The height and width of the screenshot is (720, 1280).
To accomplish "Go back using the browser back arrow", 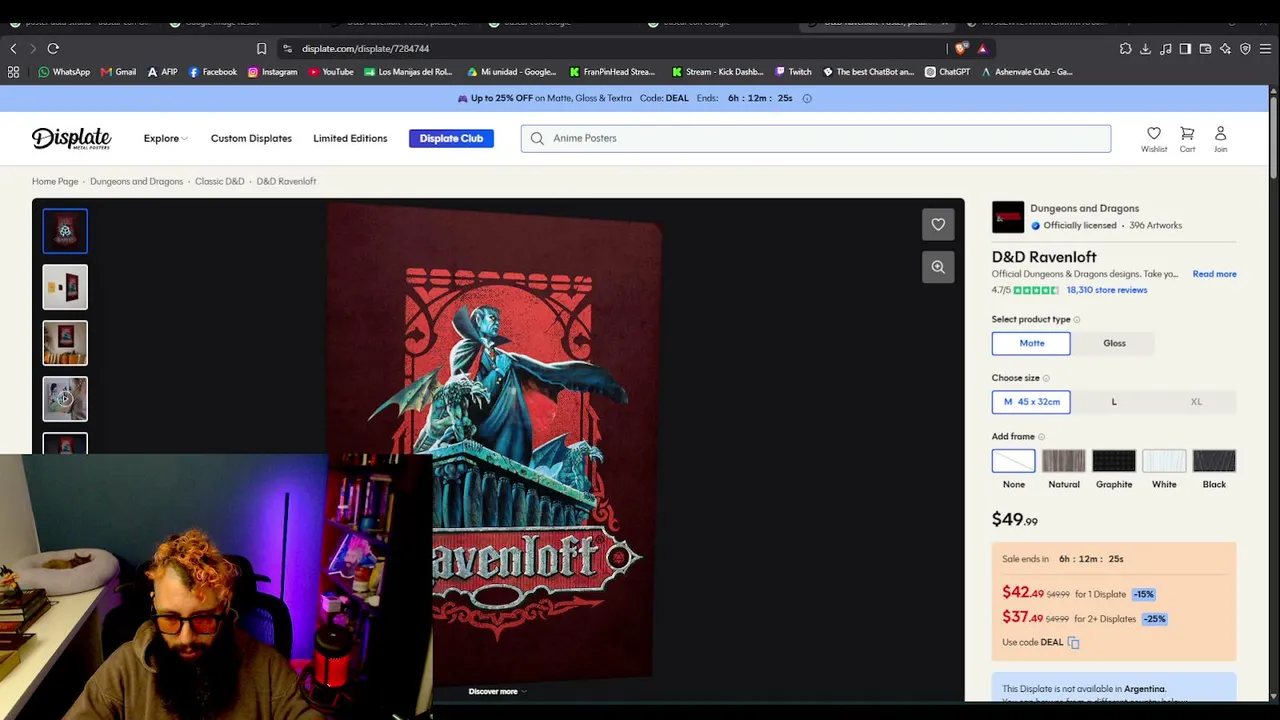I will [13, 48].
